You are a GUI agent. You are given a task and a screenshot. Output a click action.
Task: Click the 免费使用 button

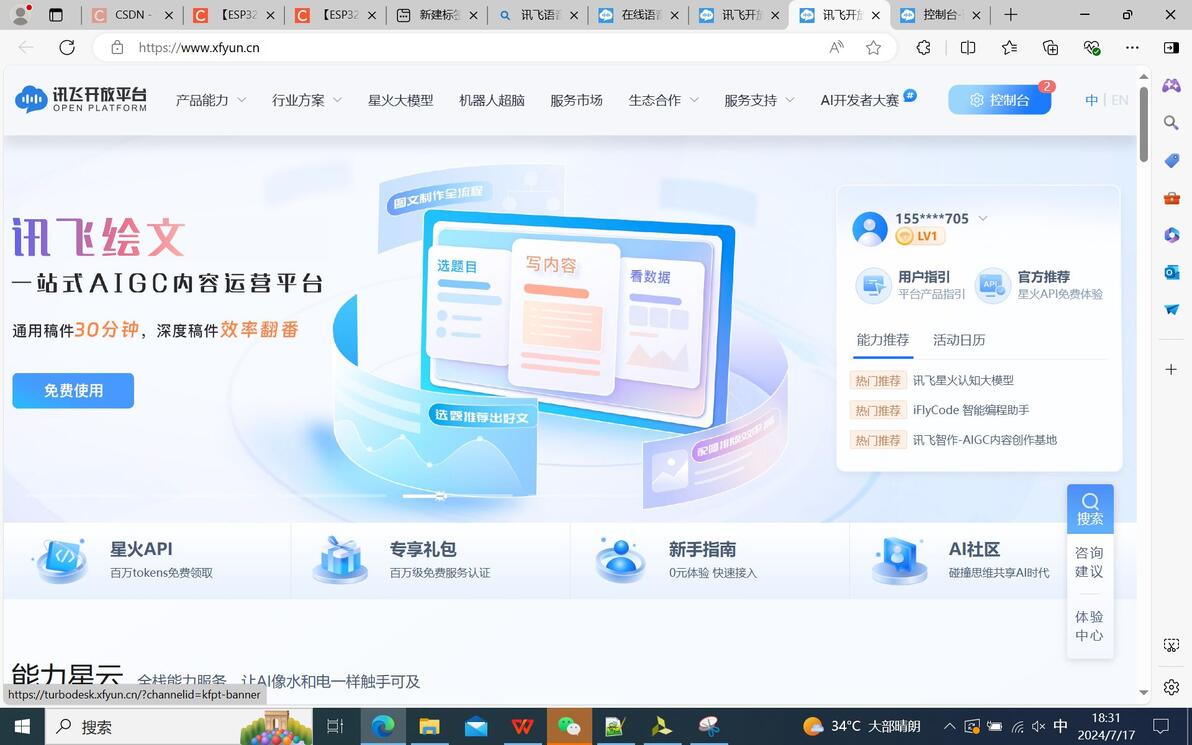[x=73, y=391]
